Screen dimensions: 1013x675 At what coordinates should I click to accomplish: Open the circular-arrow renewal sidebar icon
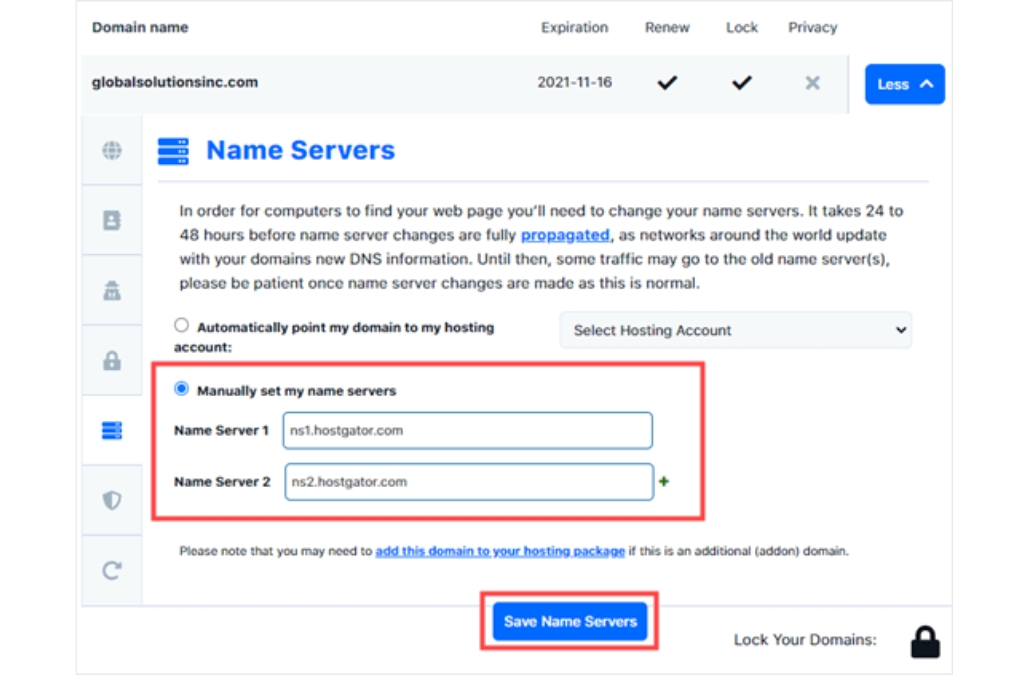pos(112,570)
